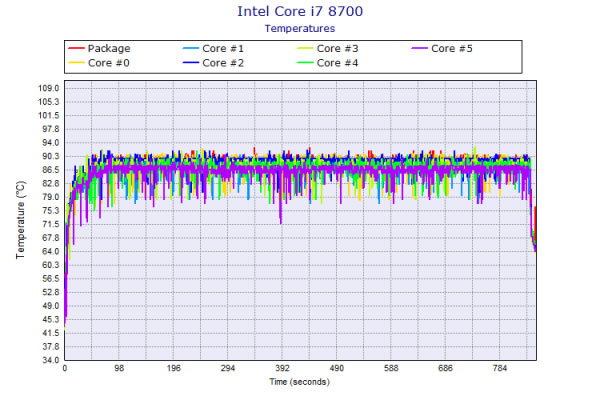This screenshot has height=400, width=600.
Task: Click the 71.5 y-axis value
Action: click(x=51, y=224)
